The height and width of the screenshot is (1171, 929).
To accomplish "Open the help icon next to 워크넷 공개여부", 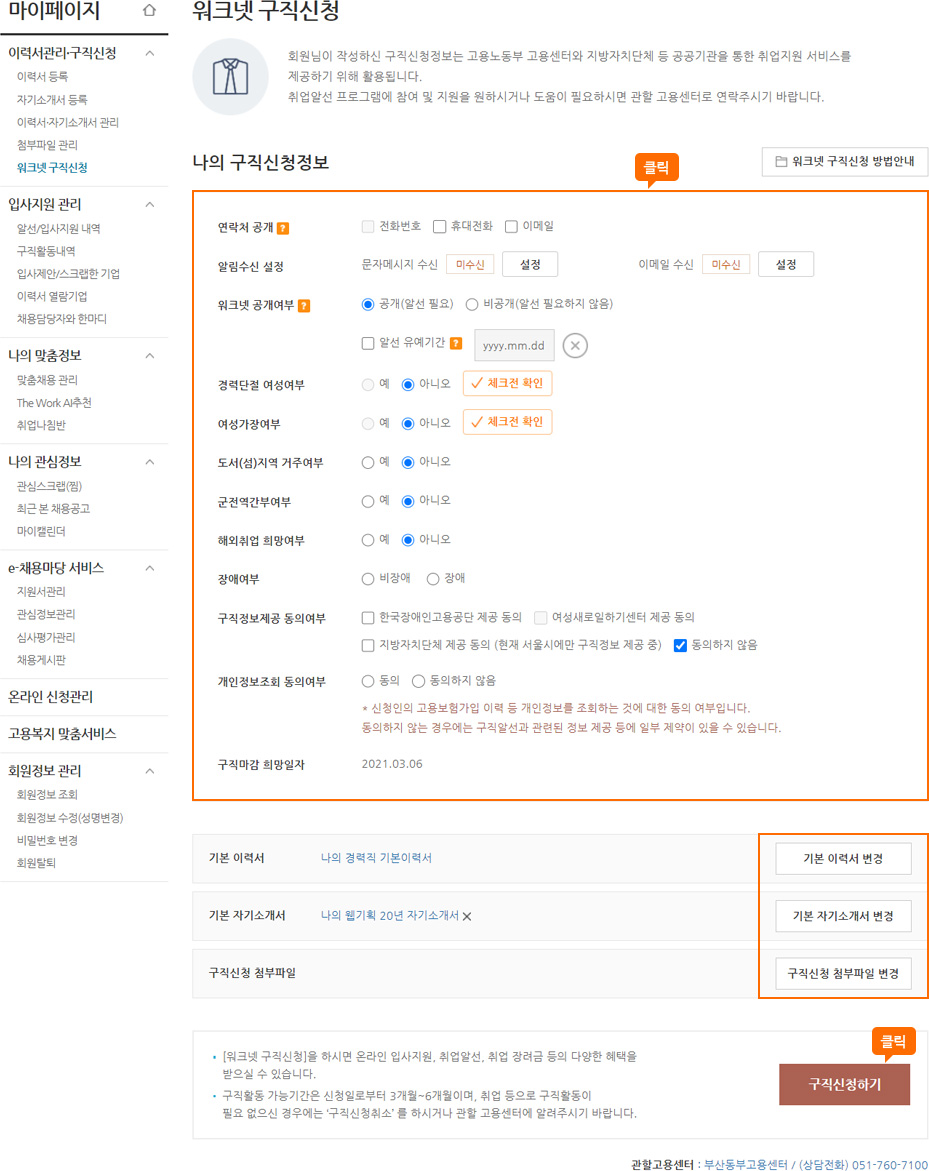I will tap(303, 305).
